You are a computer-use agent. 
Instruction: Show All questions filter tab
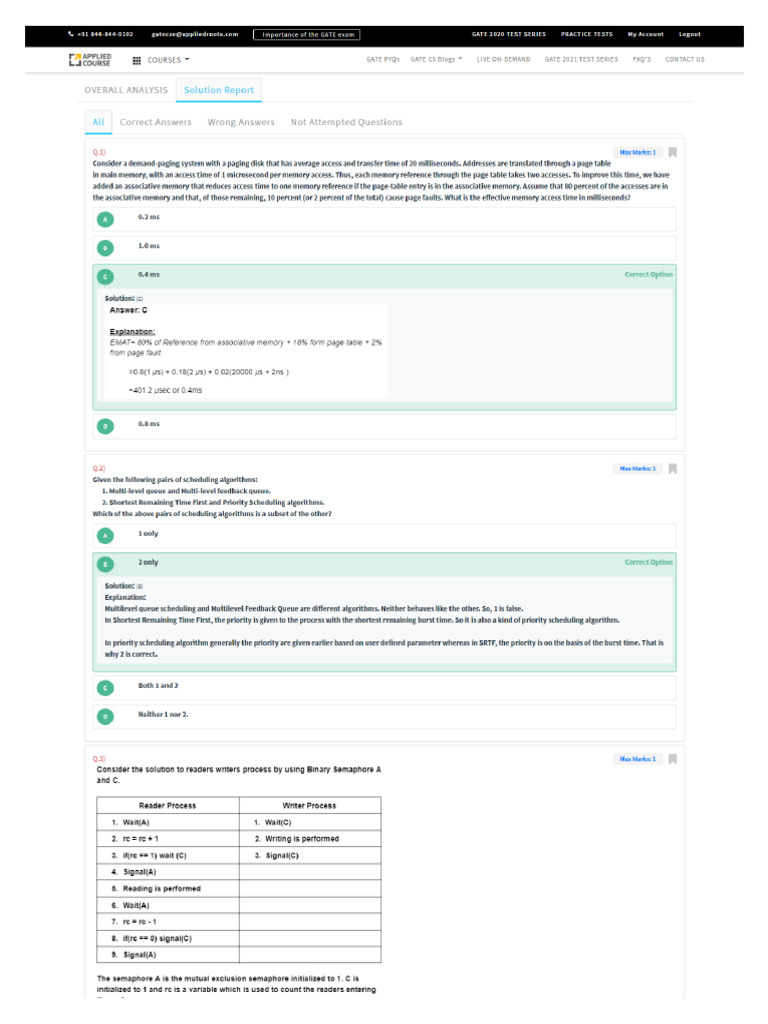point(98,122)
